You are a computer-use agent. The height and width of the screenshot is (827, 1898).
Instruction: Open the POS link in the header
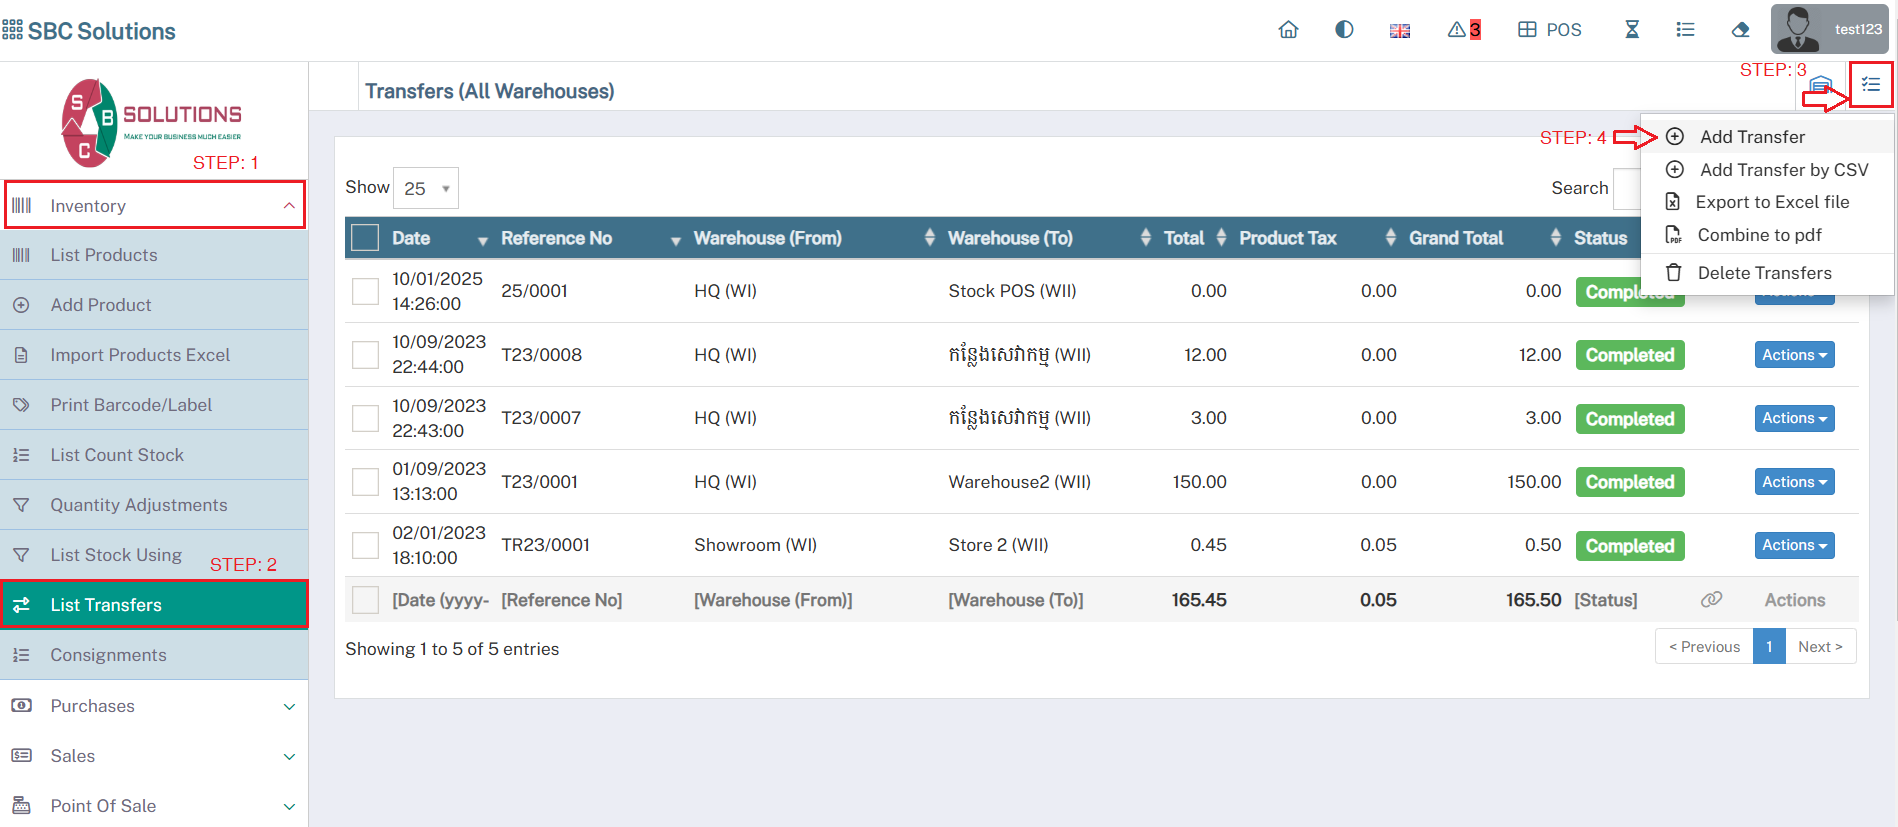1550,30
